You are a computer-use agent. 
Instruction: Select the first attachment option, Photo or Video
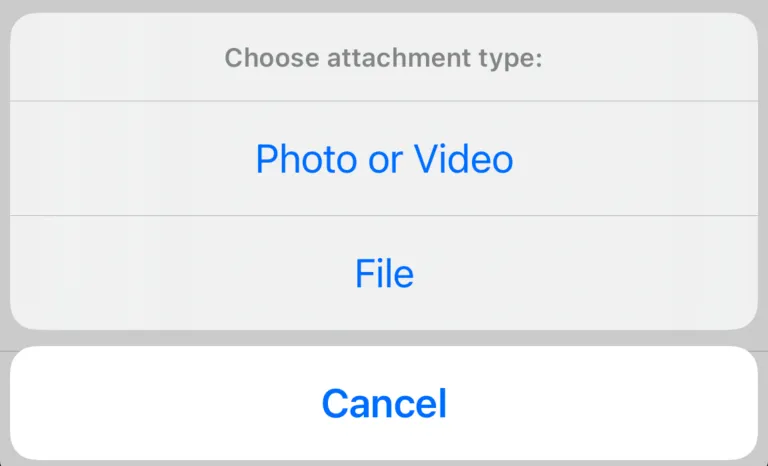(x=384, y=159)
